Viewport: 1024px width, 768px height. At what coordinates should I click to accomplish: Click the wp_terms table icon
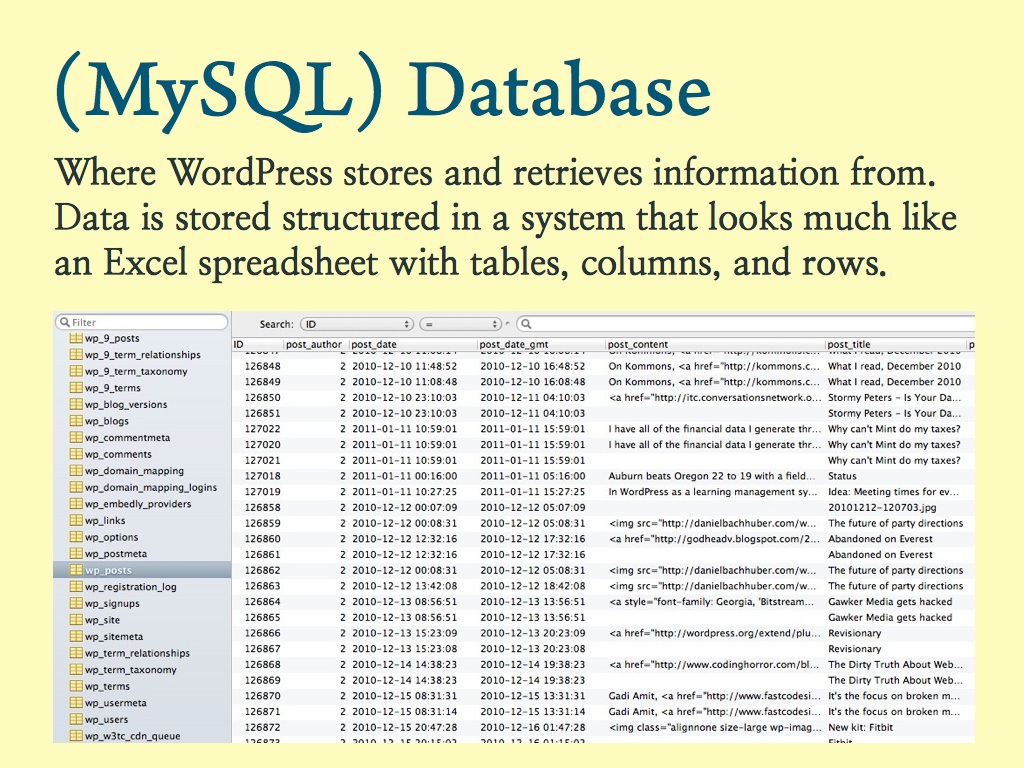(76, 686)
